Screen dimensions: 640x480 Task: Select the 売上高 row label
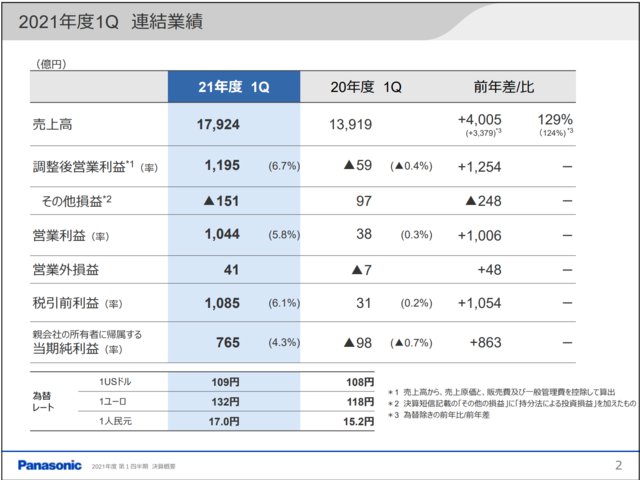(52, 125)
